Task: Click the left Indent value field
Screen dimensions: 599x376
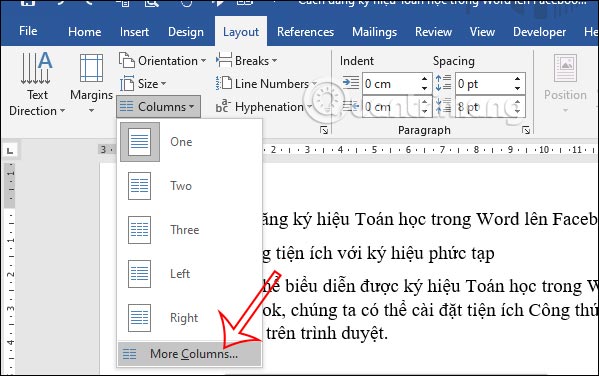Action: tap(391, 84)
